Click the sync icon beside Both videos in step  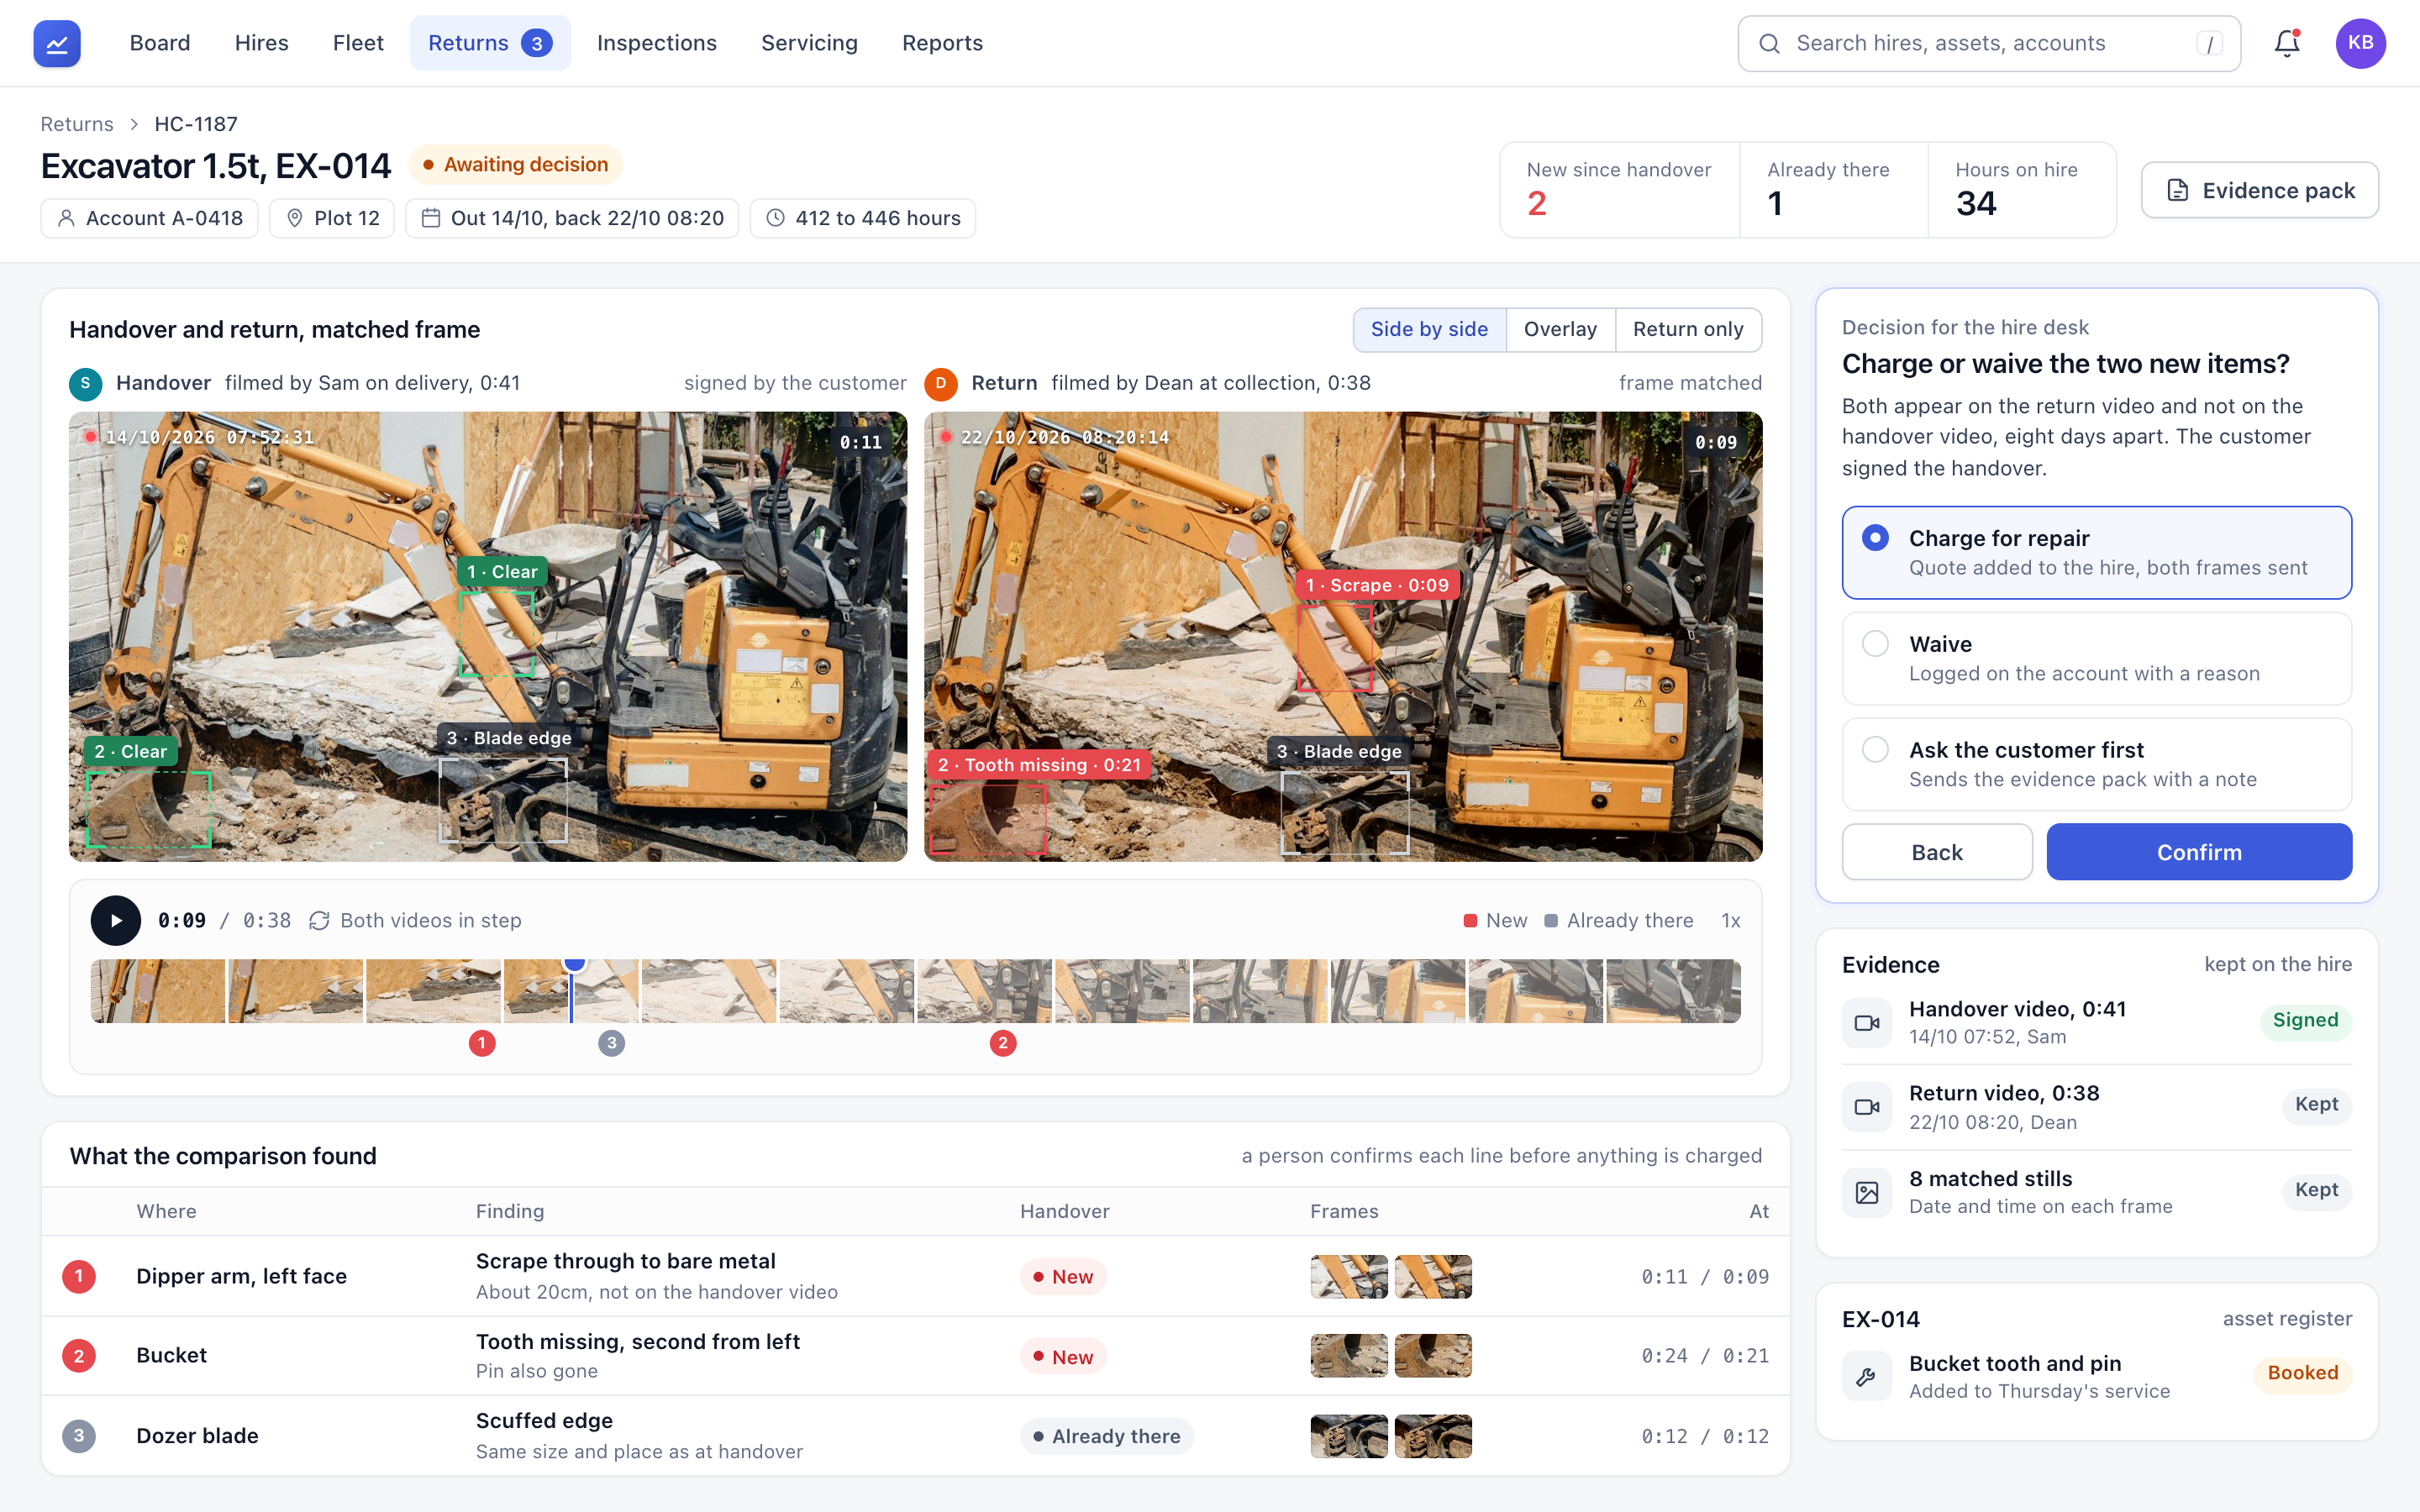click(319, 920)
